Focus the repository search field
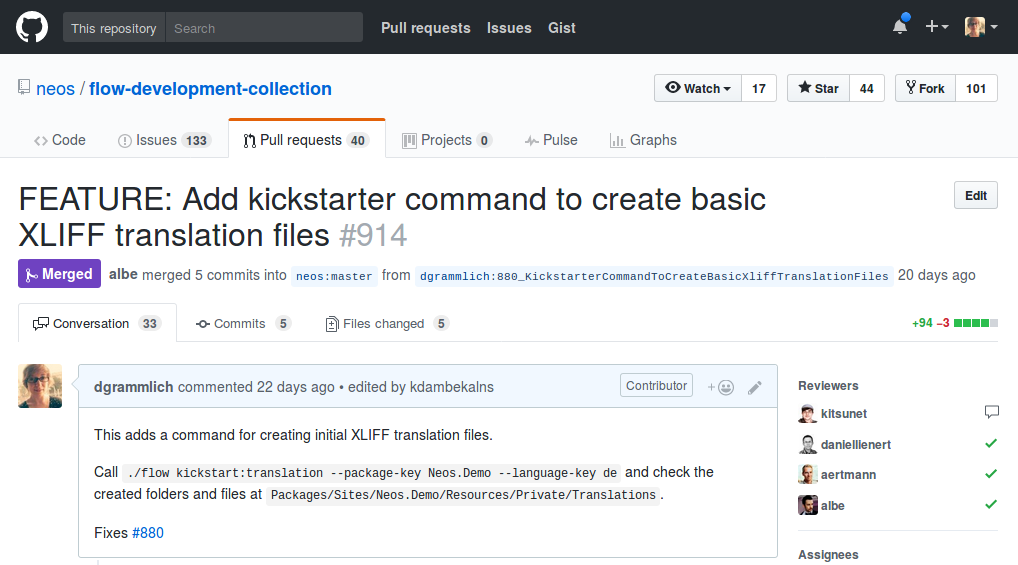The image size is (1018, 565). pos(264,28)
